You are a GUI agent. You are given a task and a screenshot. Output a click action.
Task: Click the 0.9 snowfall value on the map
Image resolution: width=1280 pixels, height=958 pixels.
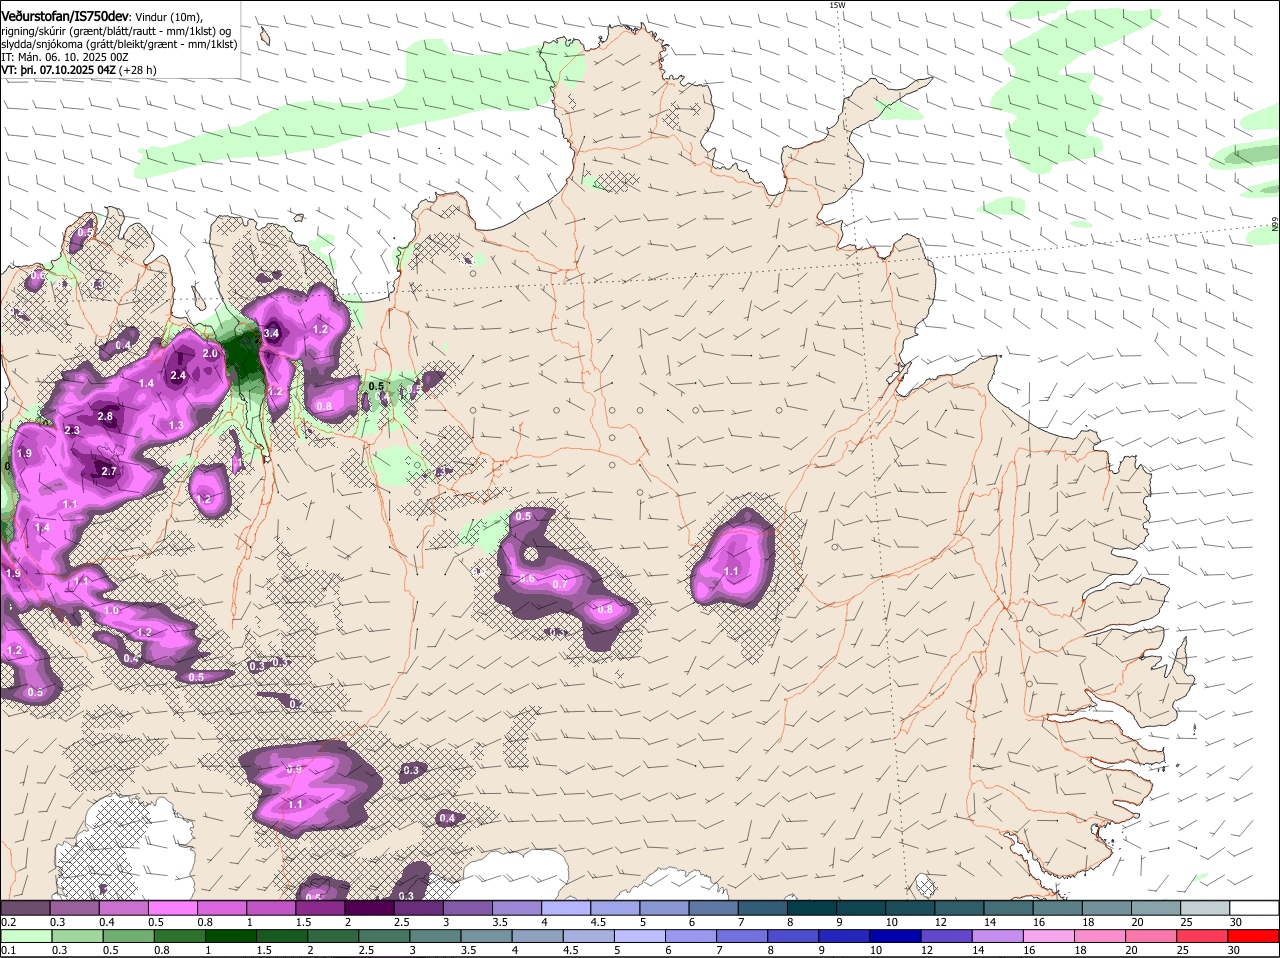[294, 770]
